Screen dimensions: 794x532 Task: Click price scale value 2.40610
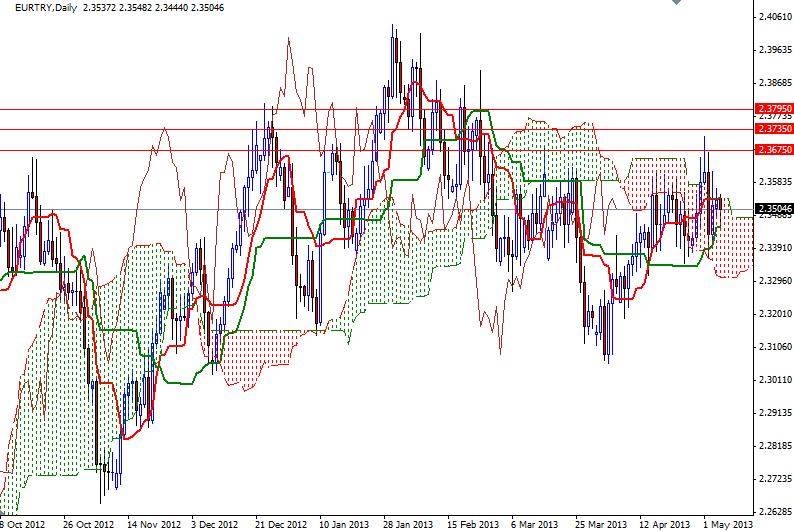click(x=775, y=17)
